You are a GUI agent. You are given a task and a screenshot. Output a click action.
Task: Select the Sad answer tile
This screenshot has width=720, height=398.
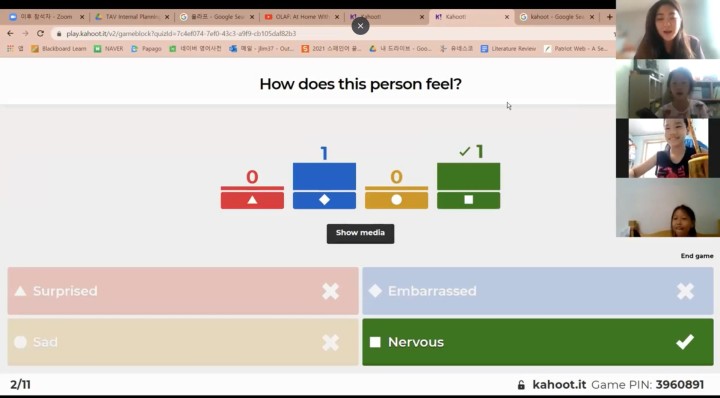point(183,342)
